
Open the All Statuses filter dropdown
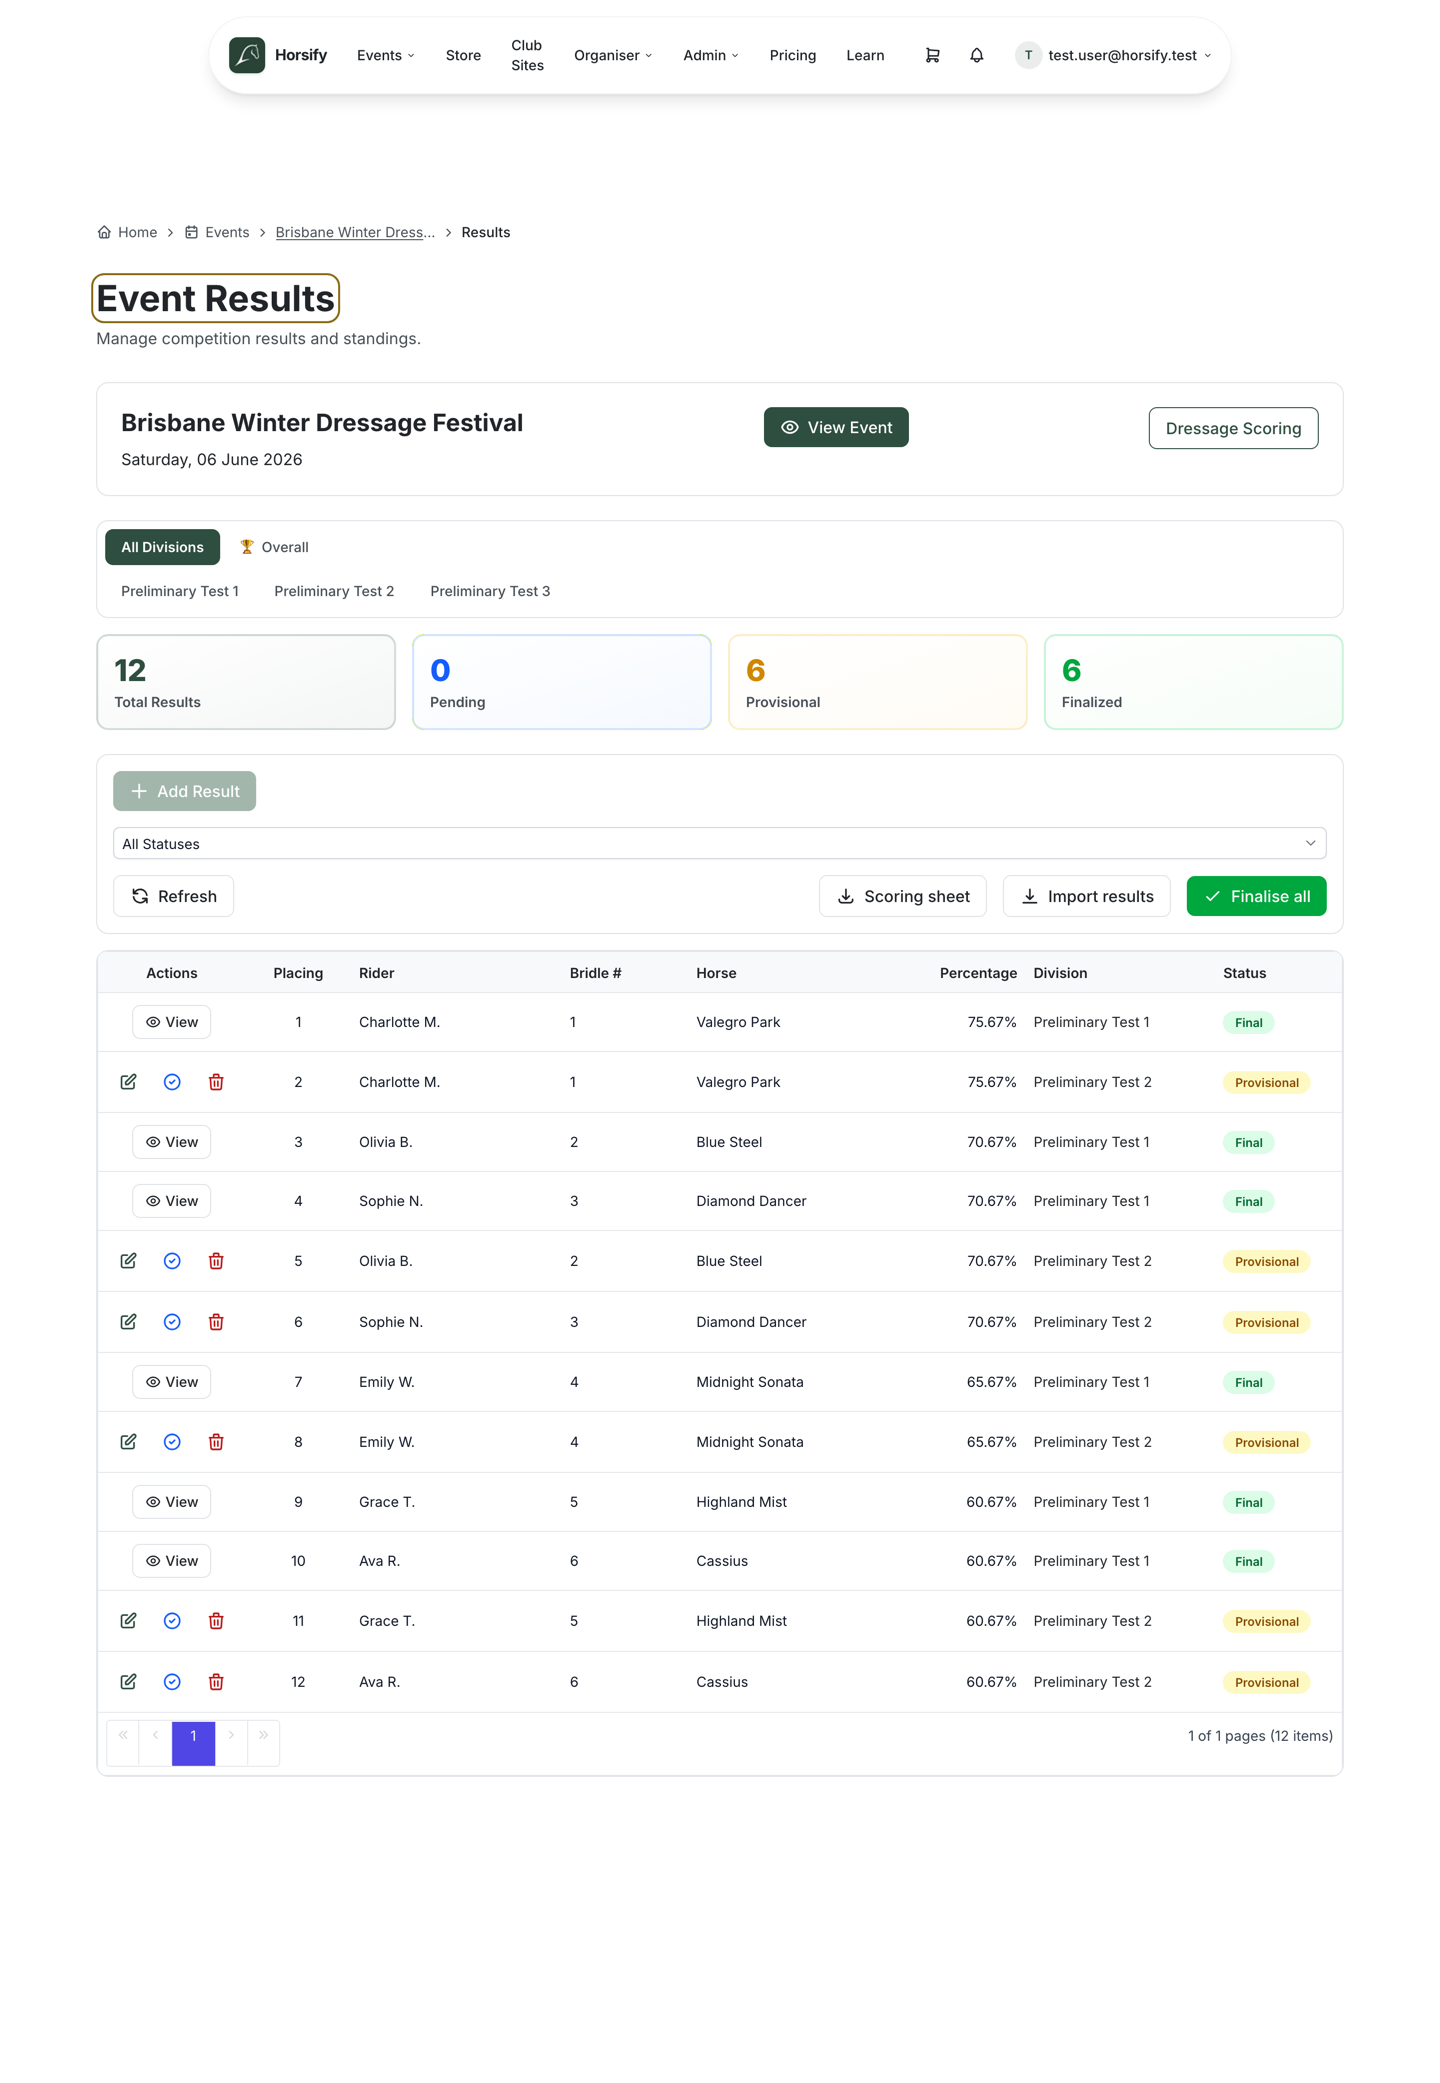(x=720, y=843)
